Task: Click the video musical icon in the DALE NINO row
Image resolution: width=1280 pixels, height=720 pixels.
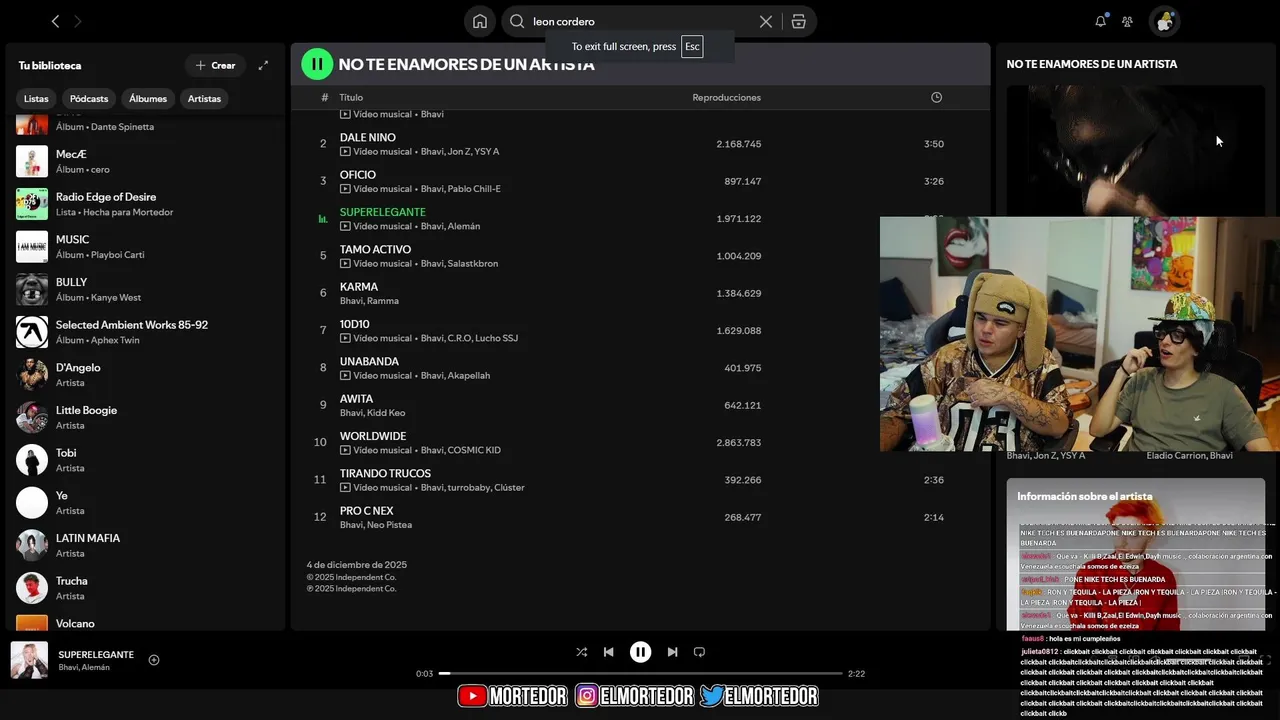Action: [x=345, y=152]
